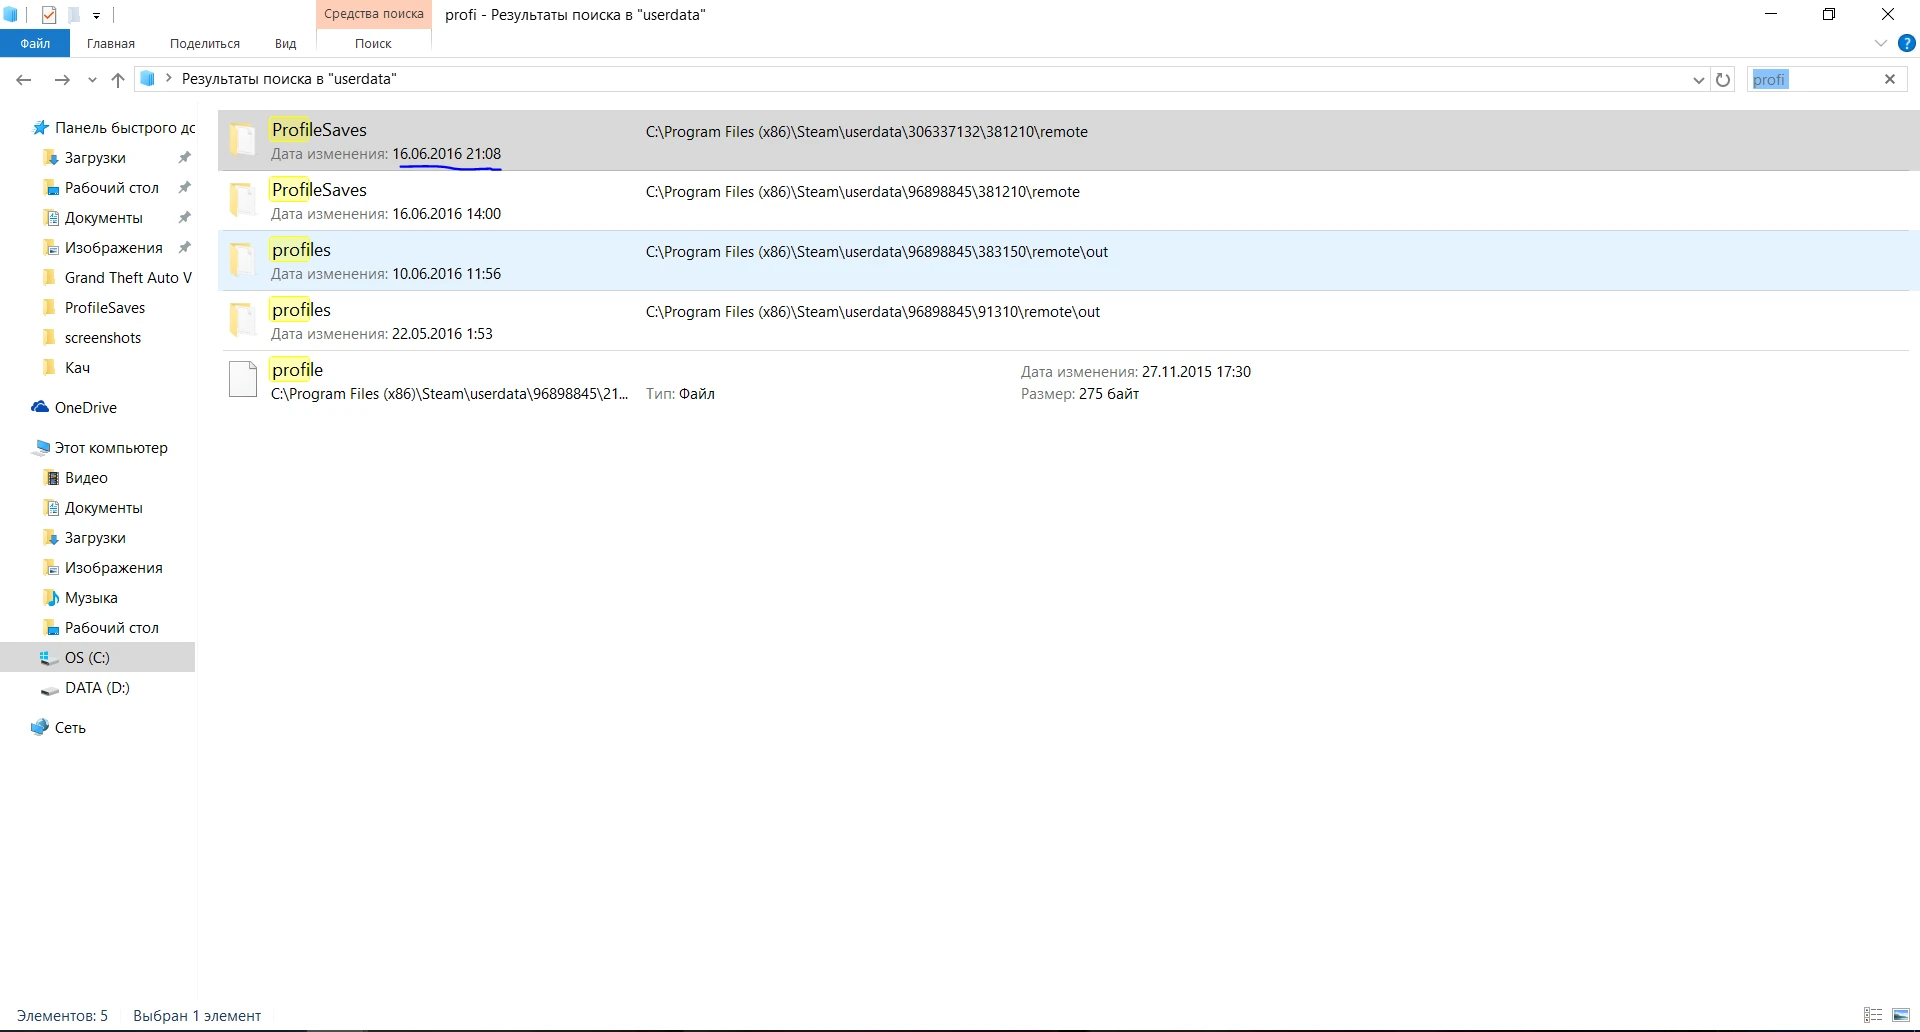Open the Поиск ribbon tab
Image resolution: width=1920 pixels, height=1032 pixels.
point(373,43)
